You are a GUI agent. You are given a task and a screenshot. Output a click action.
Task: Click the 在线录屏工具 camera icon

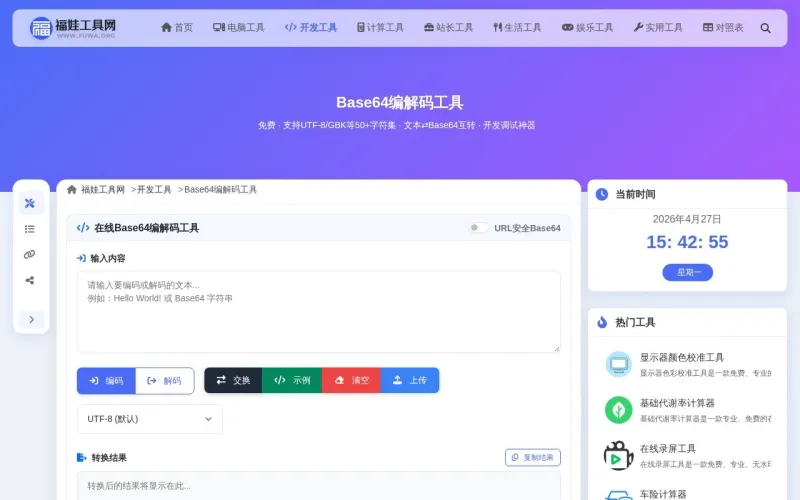pyautogui.click(x=618, y=456)
